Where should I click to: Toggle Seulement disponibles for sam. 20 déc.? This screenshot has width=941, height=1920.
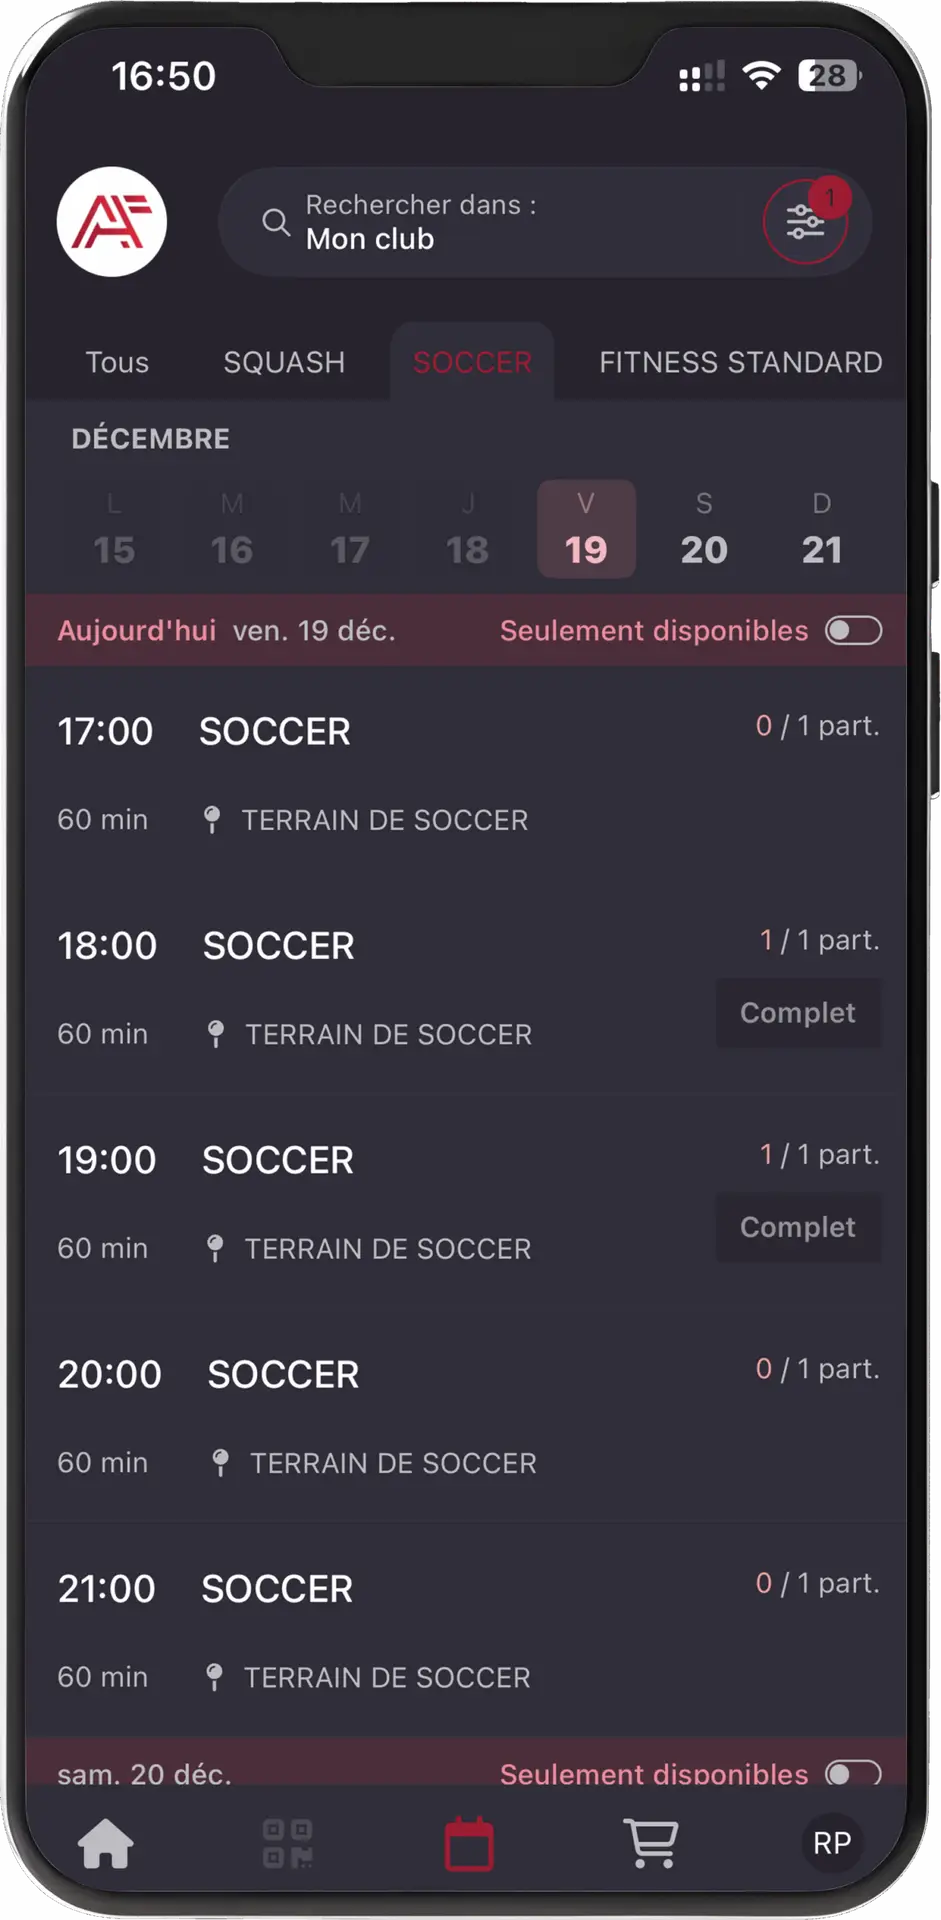(853, 1773)
